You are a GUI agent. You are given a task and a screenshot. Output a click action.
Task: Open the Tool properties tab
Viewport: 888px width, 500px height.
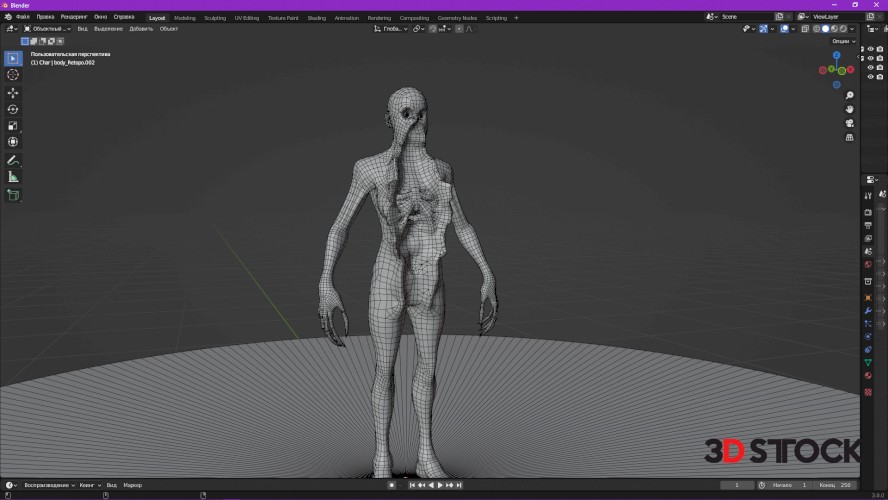tap(868, 196)
